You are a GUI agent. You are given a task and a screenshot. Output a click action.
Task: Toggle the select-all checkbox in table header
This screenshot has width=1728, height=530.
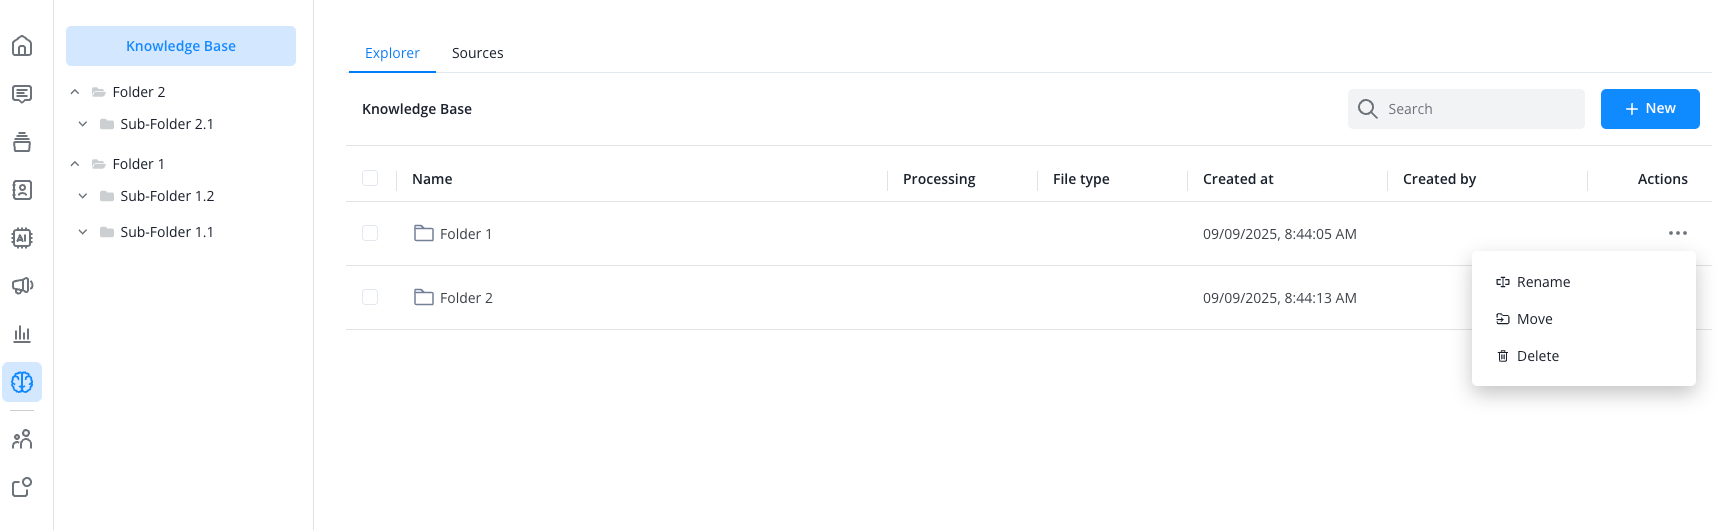(370, 178)
